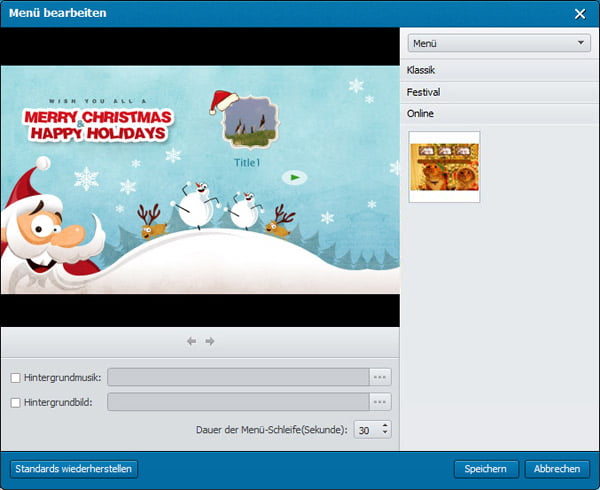This screenshot has width=600, height=490.
Task: Browse for a Hintergrundbild file
Action: coord(380,401)
